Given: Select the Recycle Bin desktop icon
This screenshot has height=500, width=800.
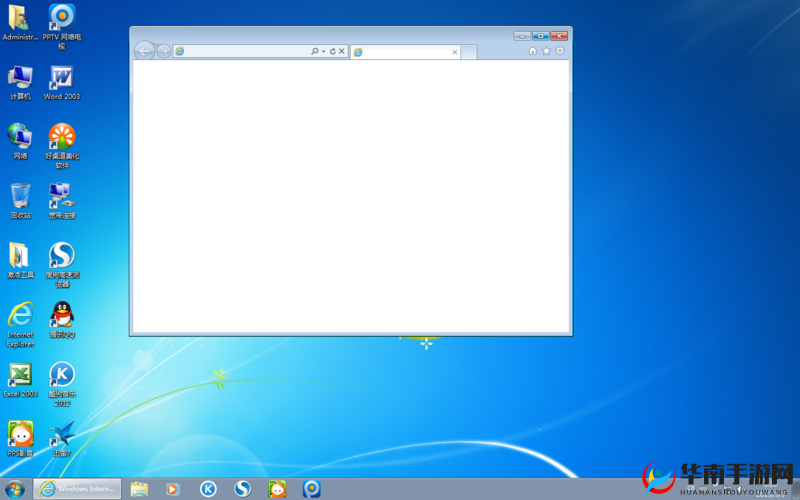Looking at the screenshot, I should pos(20,196).
